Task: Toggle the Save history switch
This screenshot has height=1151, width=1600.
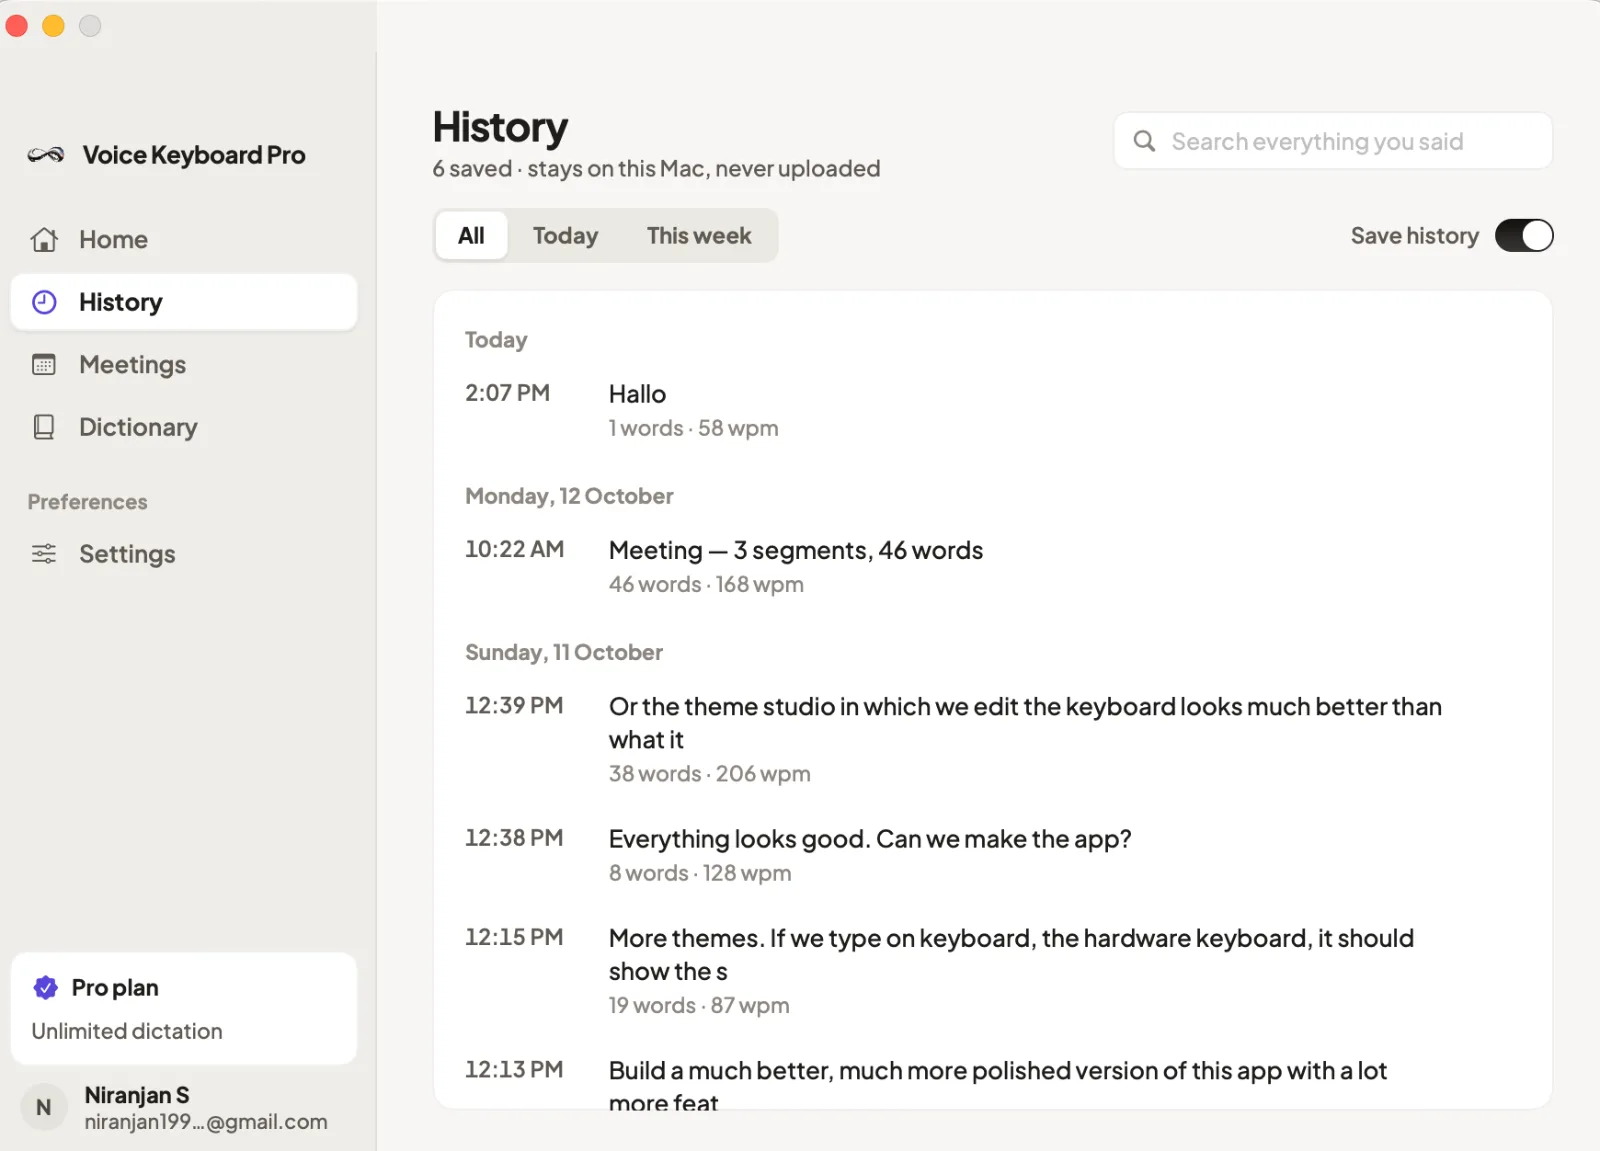Action: pyautogui.click(x=1524, y=236)
